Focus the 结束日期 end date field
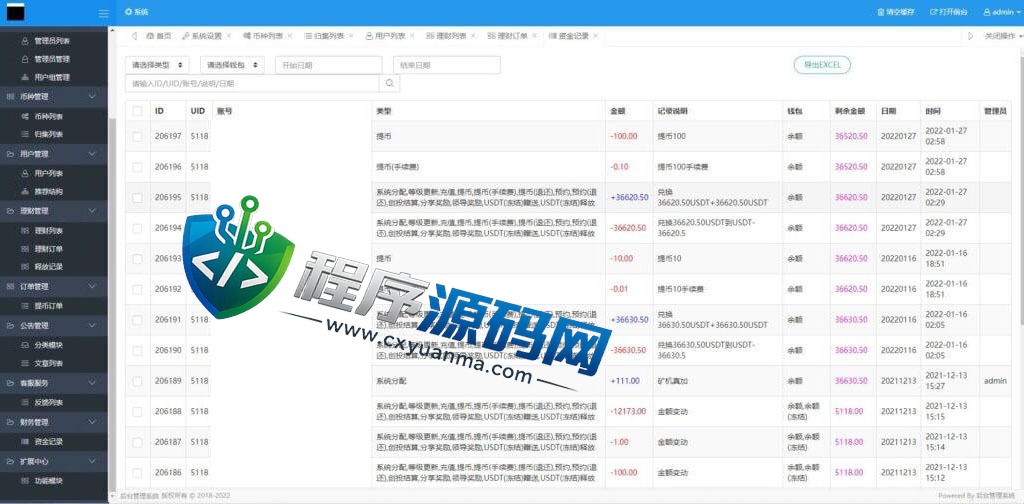This screenshot has height=504, width=1024. (x=447, y=65)
